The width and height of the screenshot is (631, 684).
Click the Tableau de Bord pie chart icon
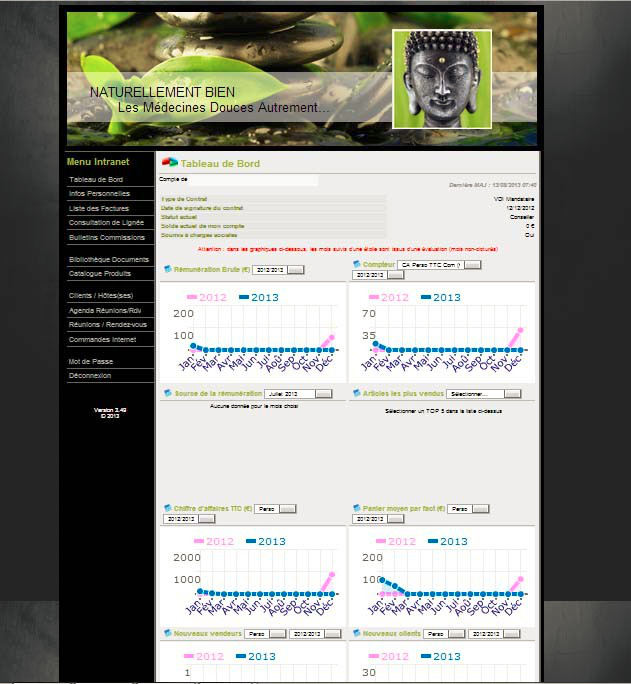point(169,163)
